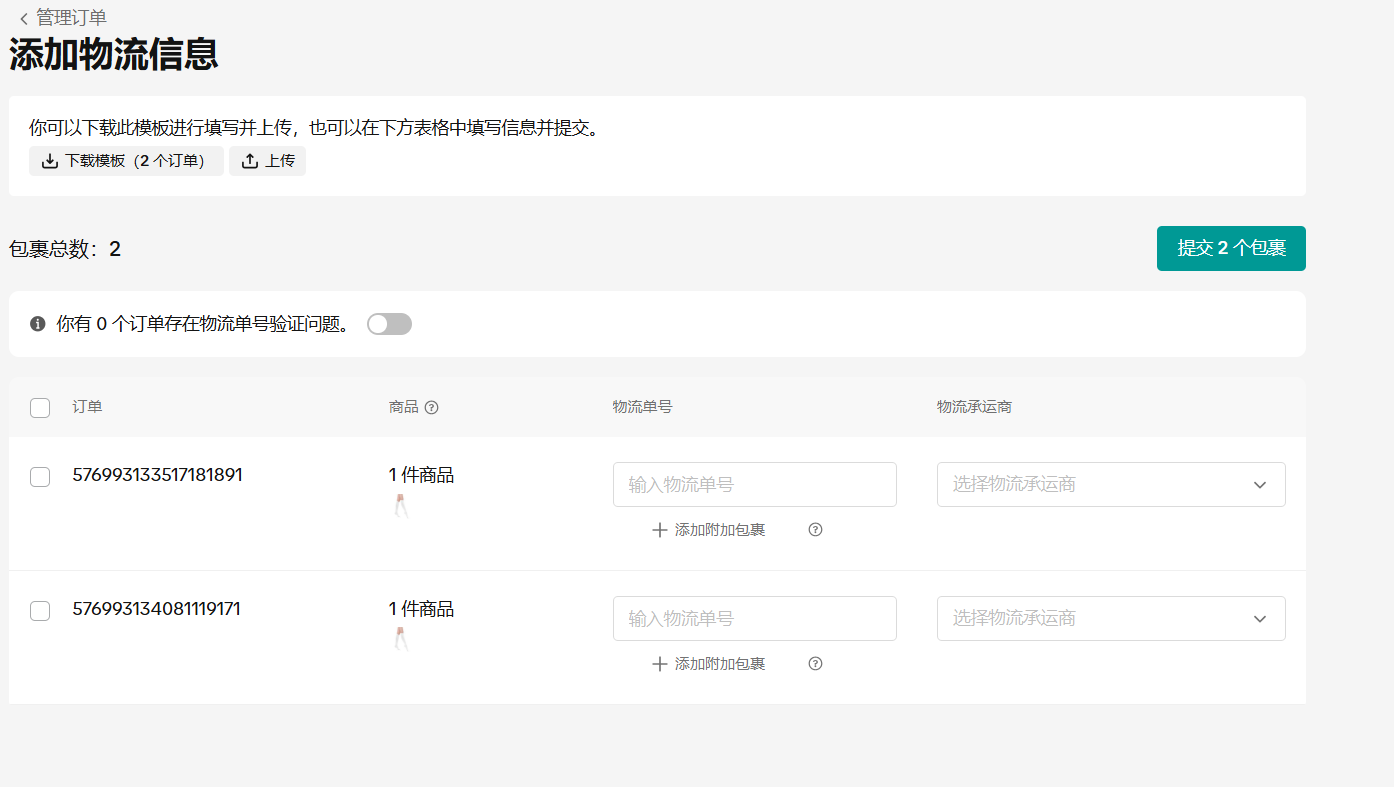The width and height of the screenshot is (1394, 787).
Task: Check the select-all checkbox in table header
Action: (x=40, y=408)
